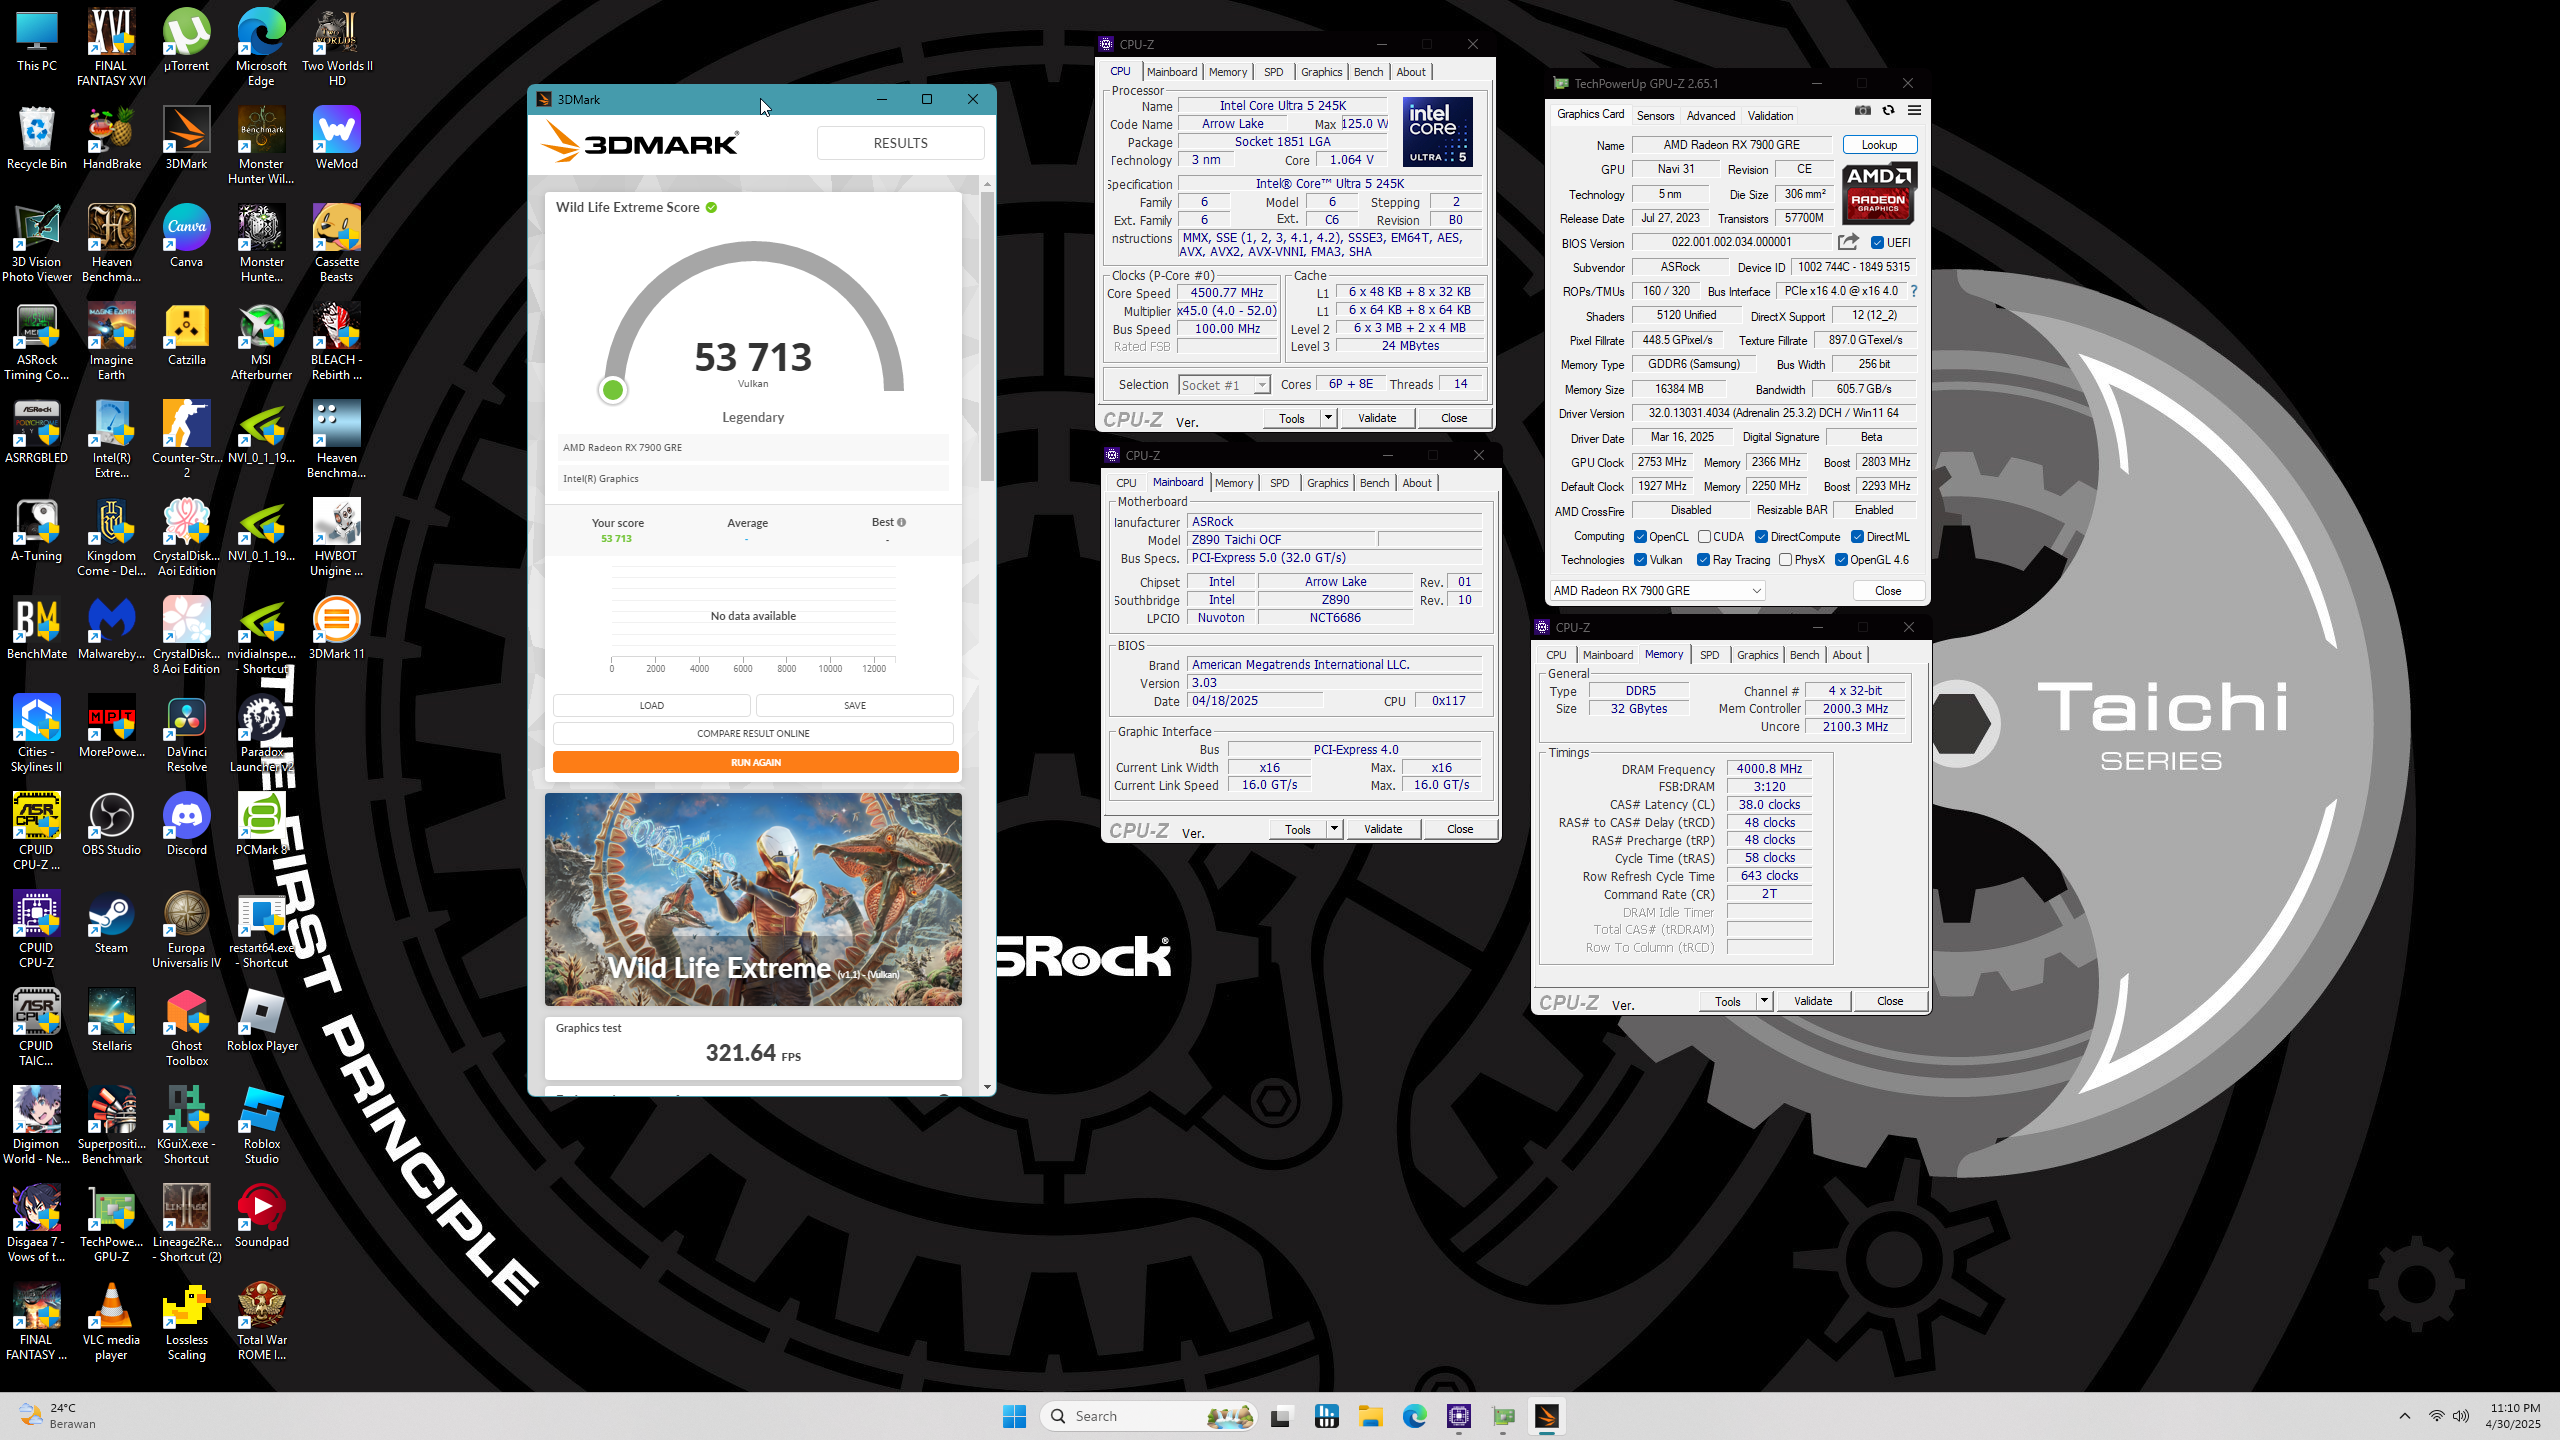
Task: Open the Sensors tab in GPU-Z
Action: click(1655, 116)
